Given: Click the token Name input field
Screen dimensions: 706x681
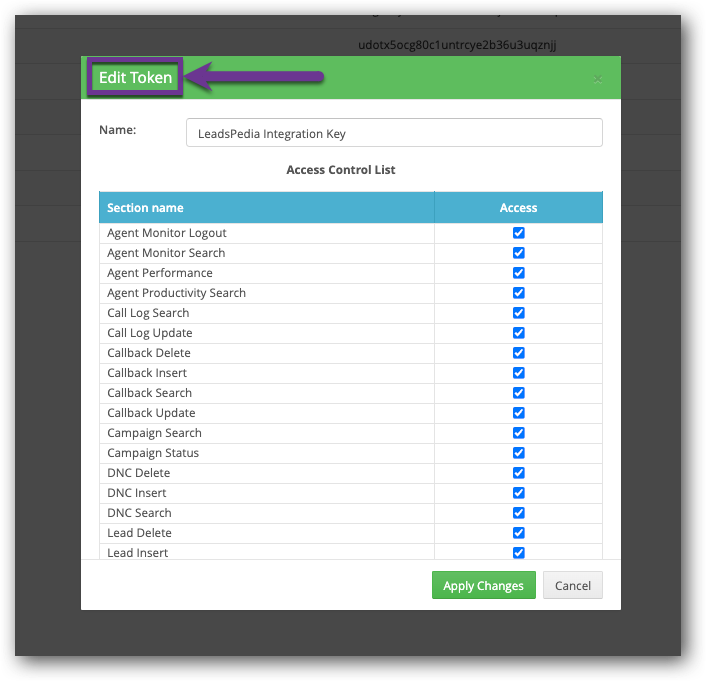Looking at the screenshot, I should click(394, 133).
